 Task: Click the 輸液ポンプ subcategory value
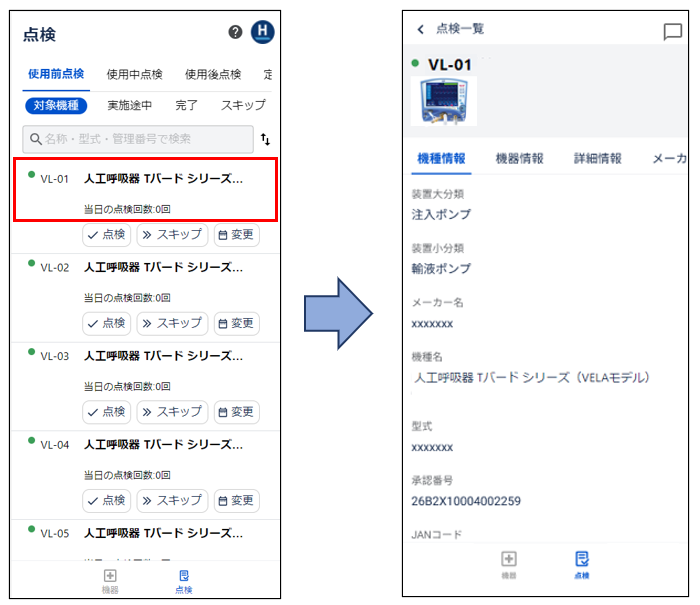(441, 269)
